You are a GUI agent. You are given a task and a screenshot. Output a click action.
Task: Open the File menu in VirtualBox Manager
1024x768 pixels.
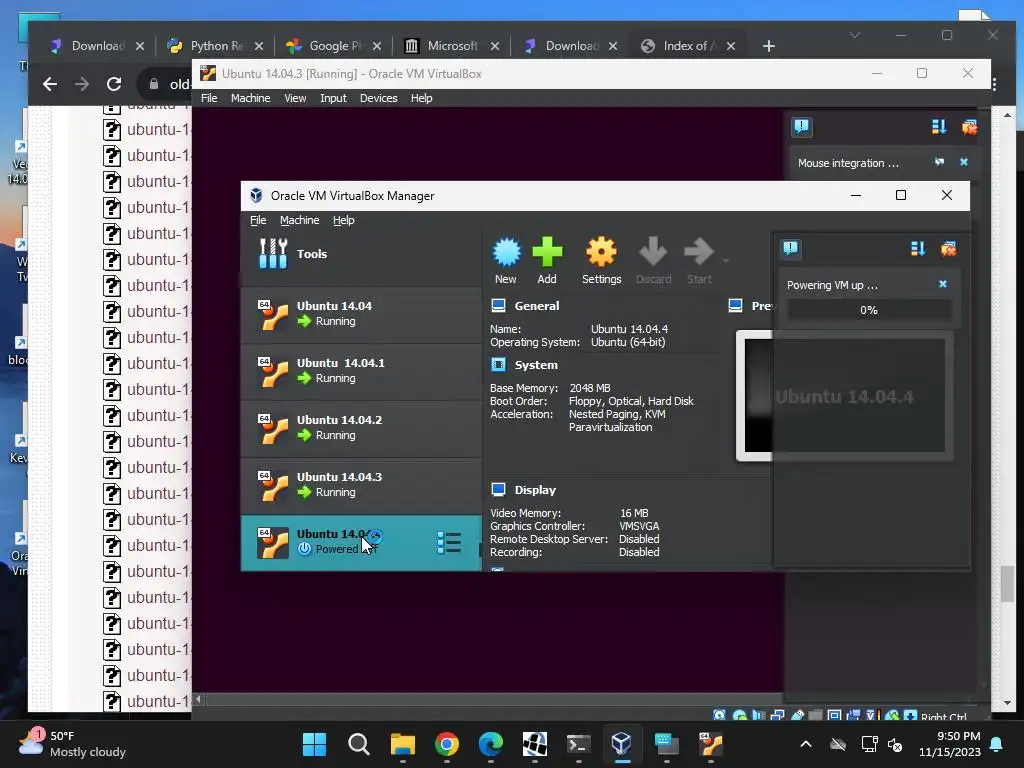tap(258, 220)
